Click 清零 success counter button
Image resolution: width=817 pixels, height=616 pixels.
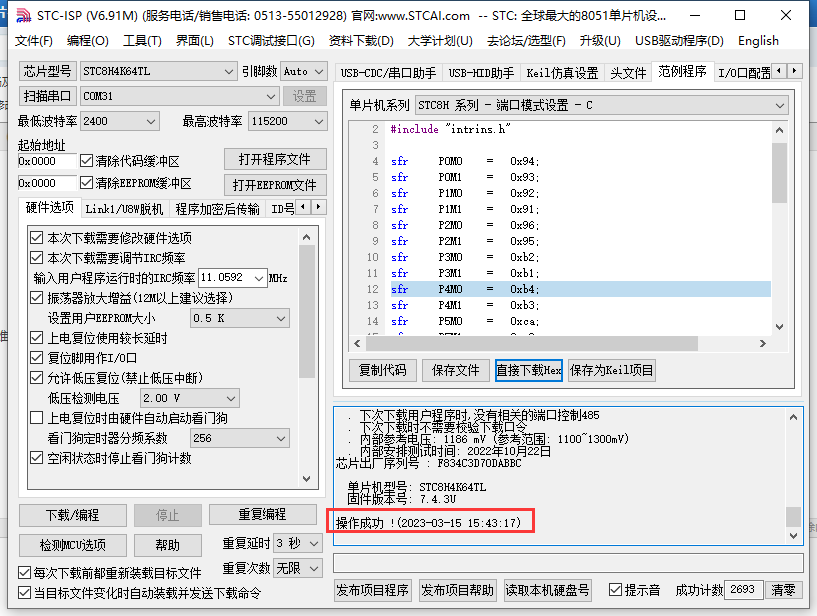click(x=783, y=590)
